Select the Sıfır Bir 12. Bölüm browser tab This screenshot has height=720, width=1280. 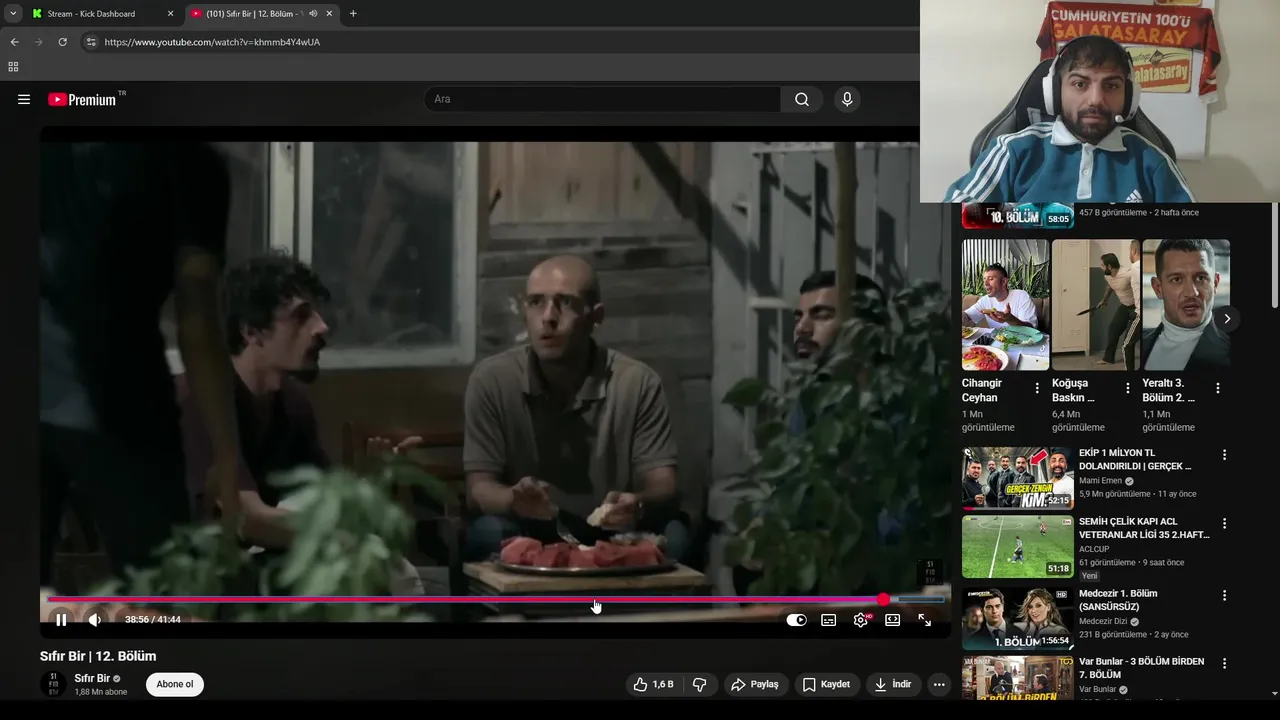pos(253,14)
